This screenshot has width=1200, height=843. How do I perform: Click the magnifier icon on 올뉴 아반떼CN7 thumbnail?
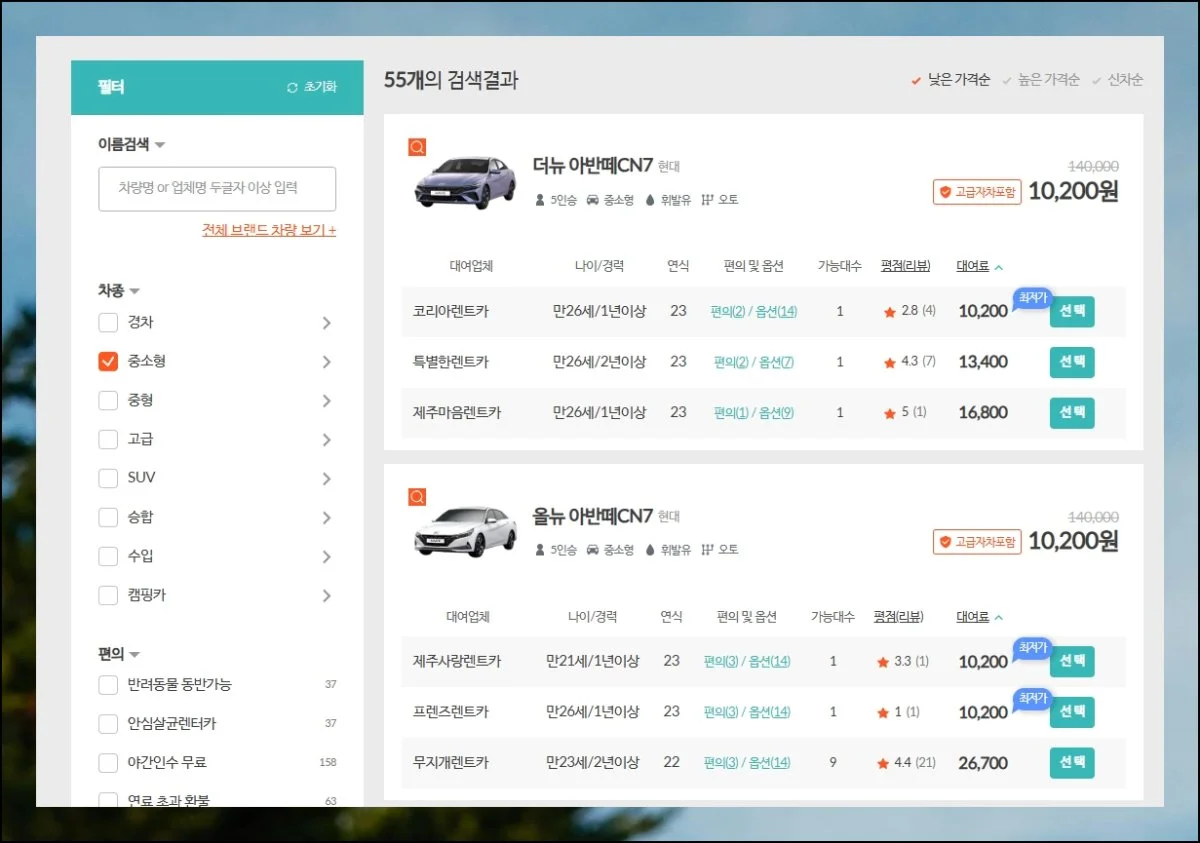click(x=417, y=496)
